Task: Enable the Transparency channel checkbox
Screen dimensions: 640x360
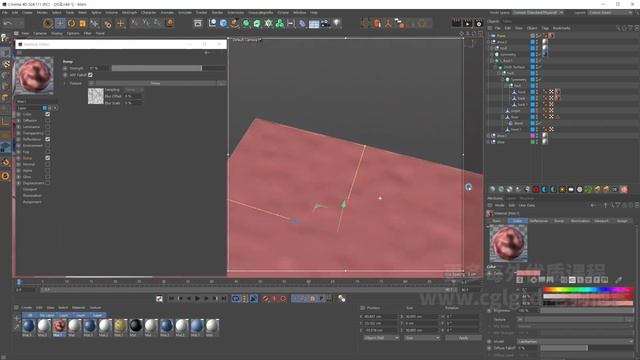Action: click(48, 133)
